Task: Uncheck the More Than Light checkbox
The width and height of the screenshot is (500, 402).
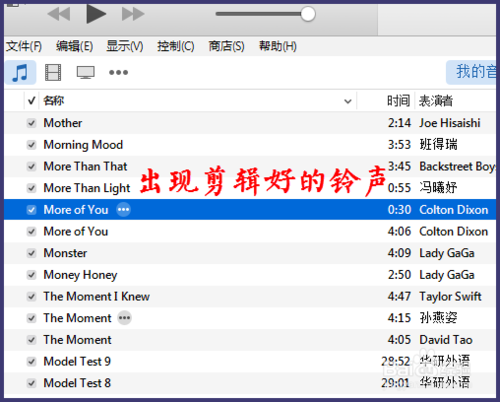Action: [x=31, y=188]
